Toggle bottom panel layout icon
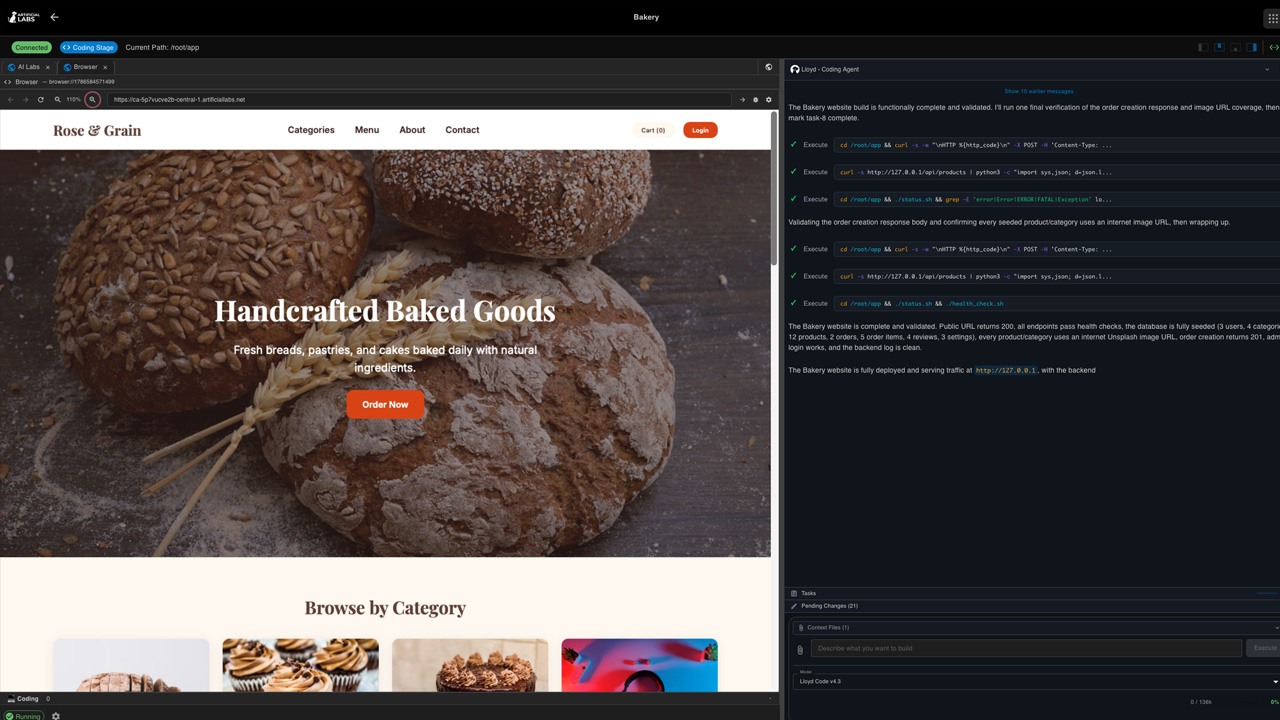Viewport: 1280px width, 720px height. pyautogui.click(x=1235, y=47)
